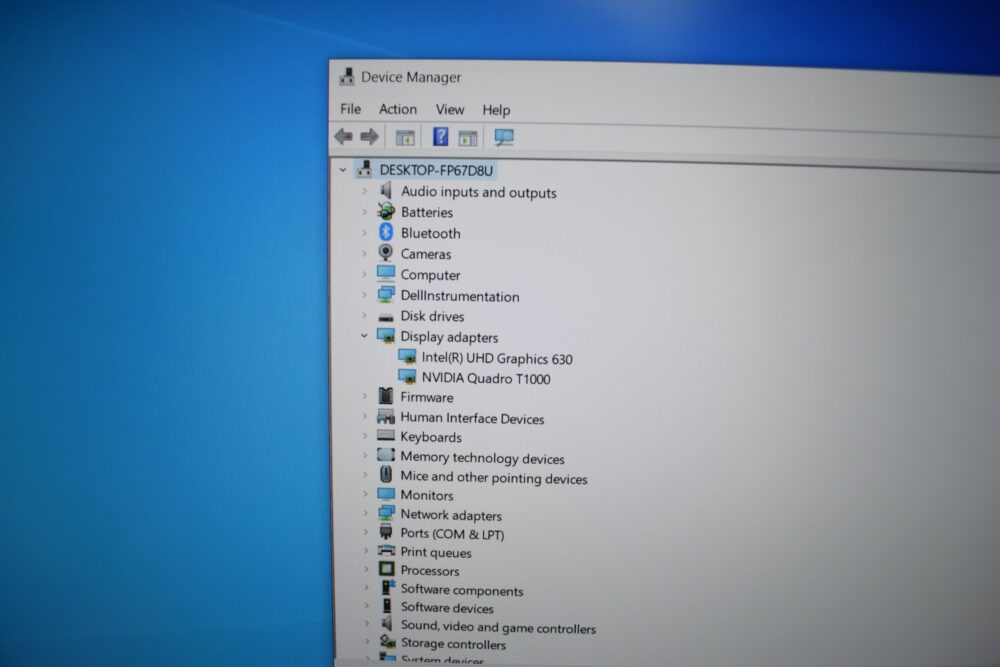This screenshot has height=667, width=1000.
Task: Select the Ports (COM & LPT) label
Action: 452,534
